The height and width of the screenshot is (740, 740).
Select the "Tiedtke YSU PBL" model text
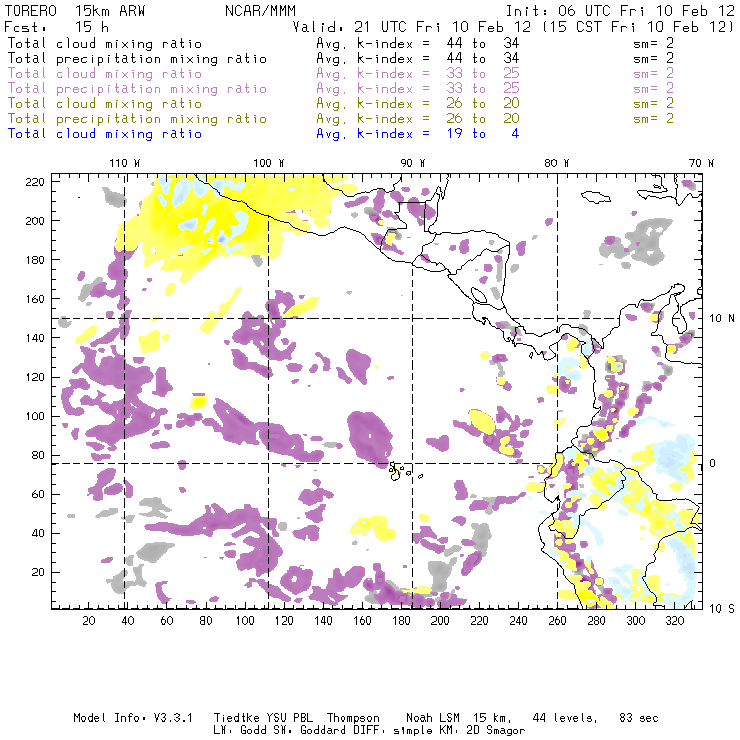click(263, 718)
